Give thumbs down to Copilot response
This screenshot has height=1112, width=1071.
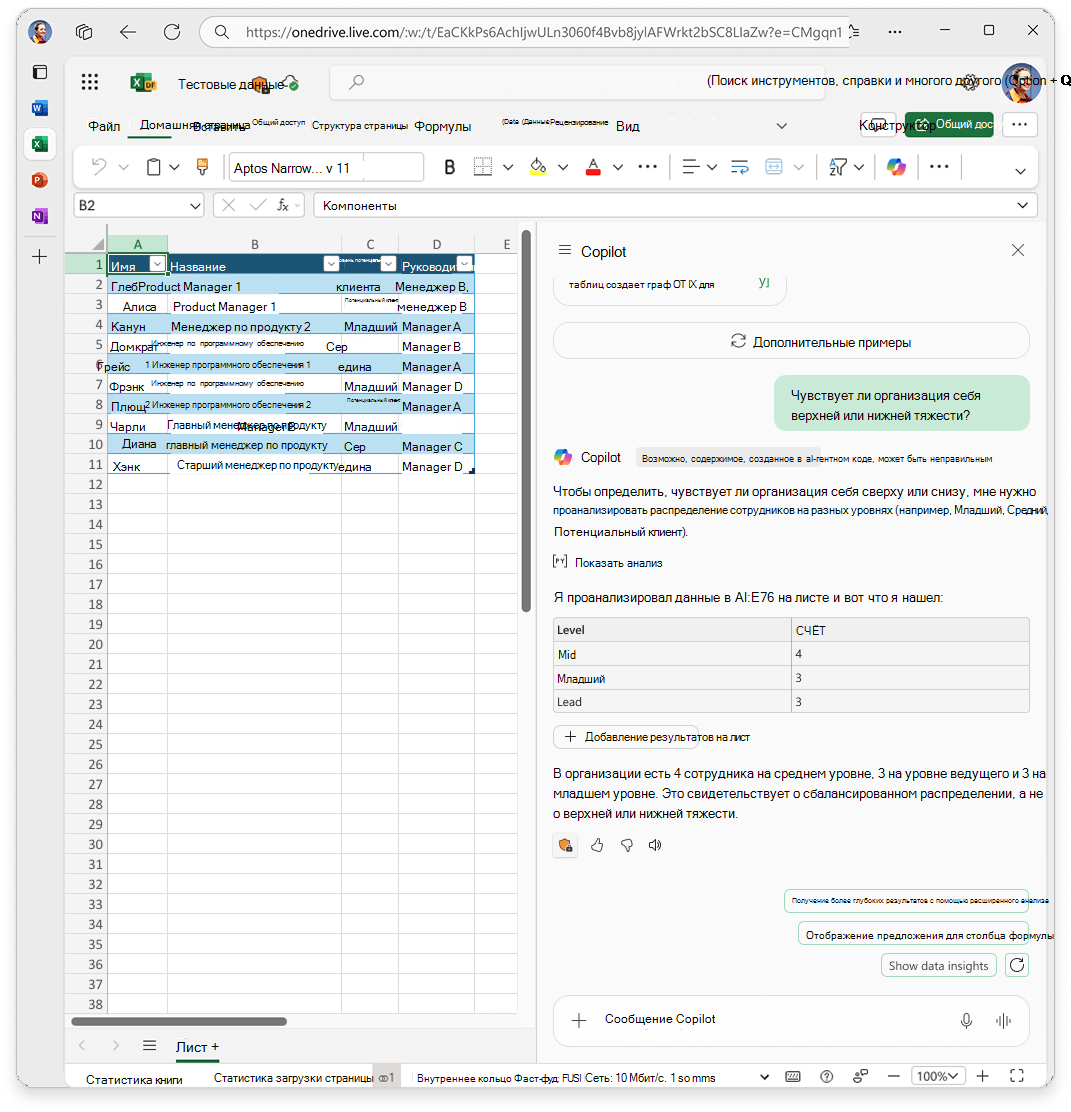click(627, 845)
